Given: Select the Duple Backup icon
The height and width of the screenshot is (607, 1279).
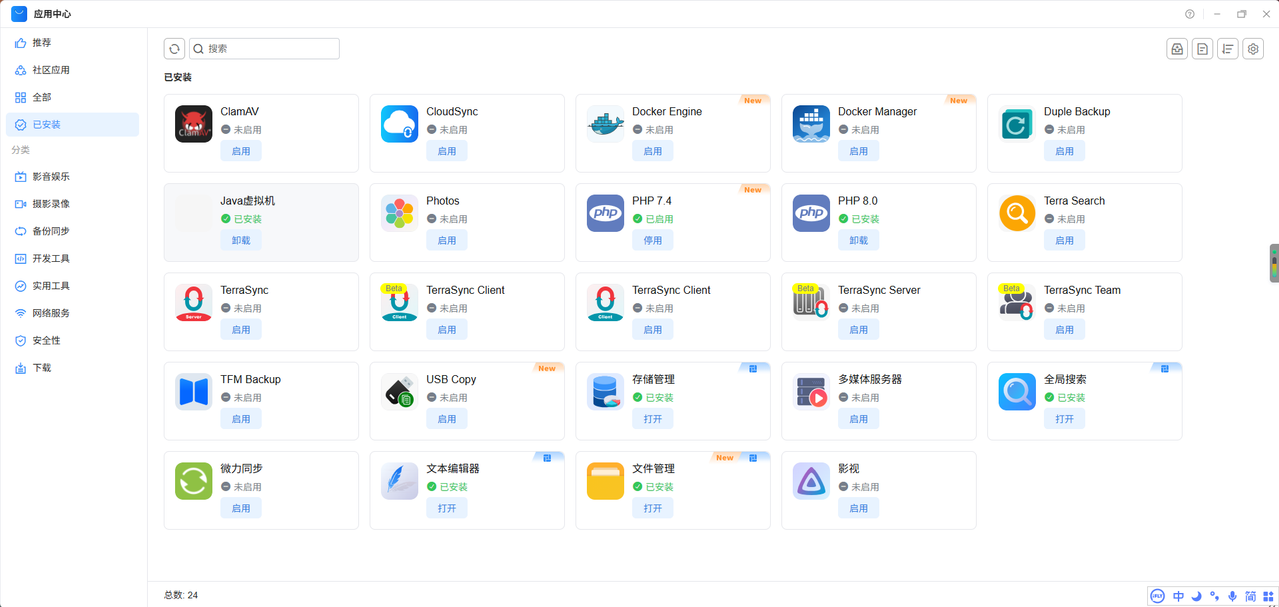Looking at the screenshot, I should (1017, 124).
